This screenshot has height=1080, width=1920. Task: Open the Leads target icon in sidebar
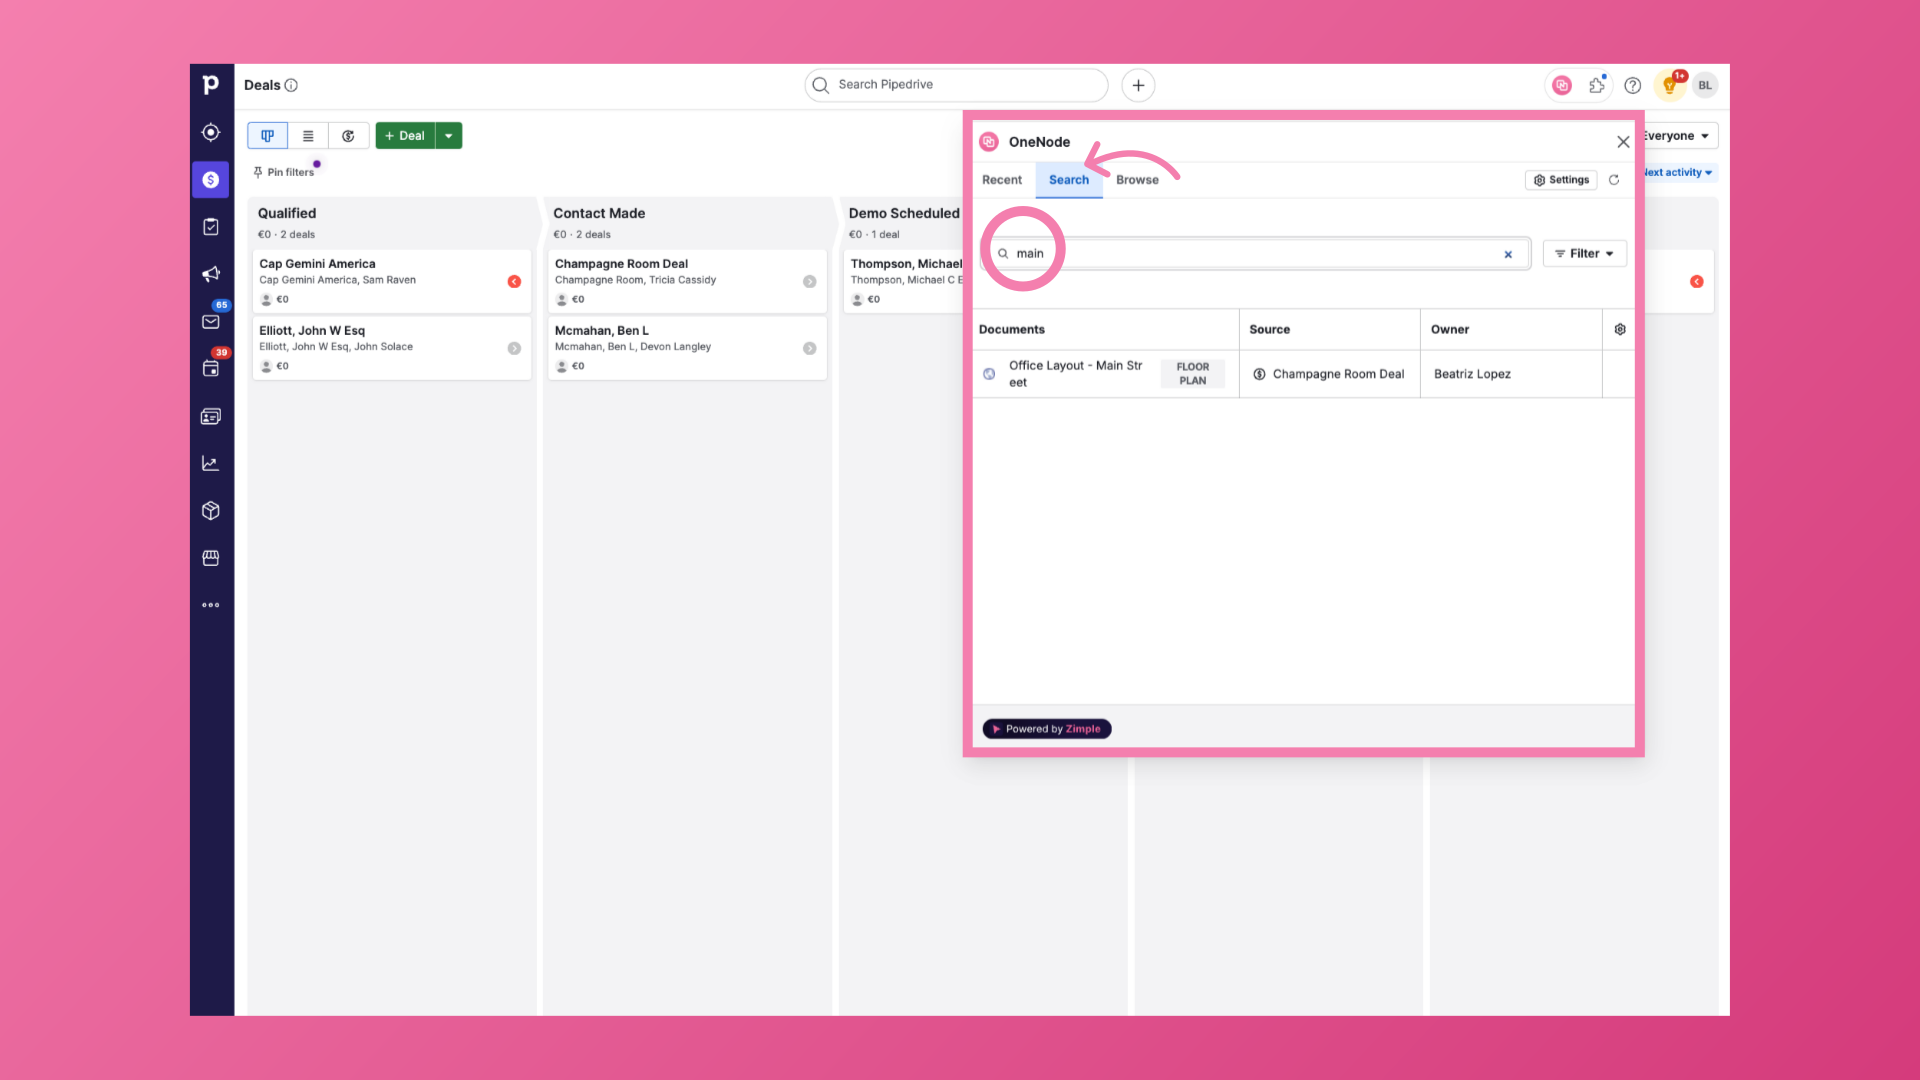[211, 132]
